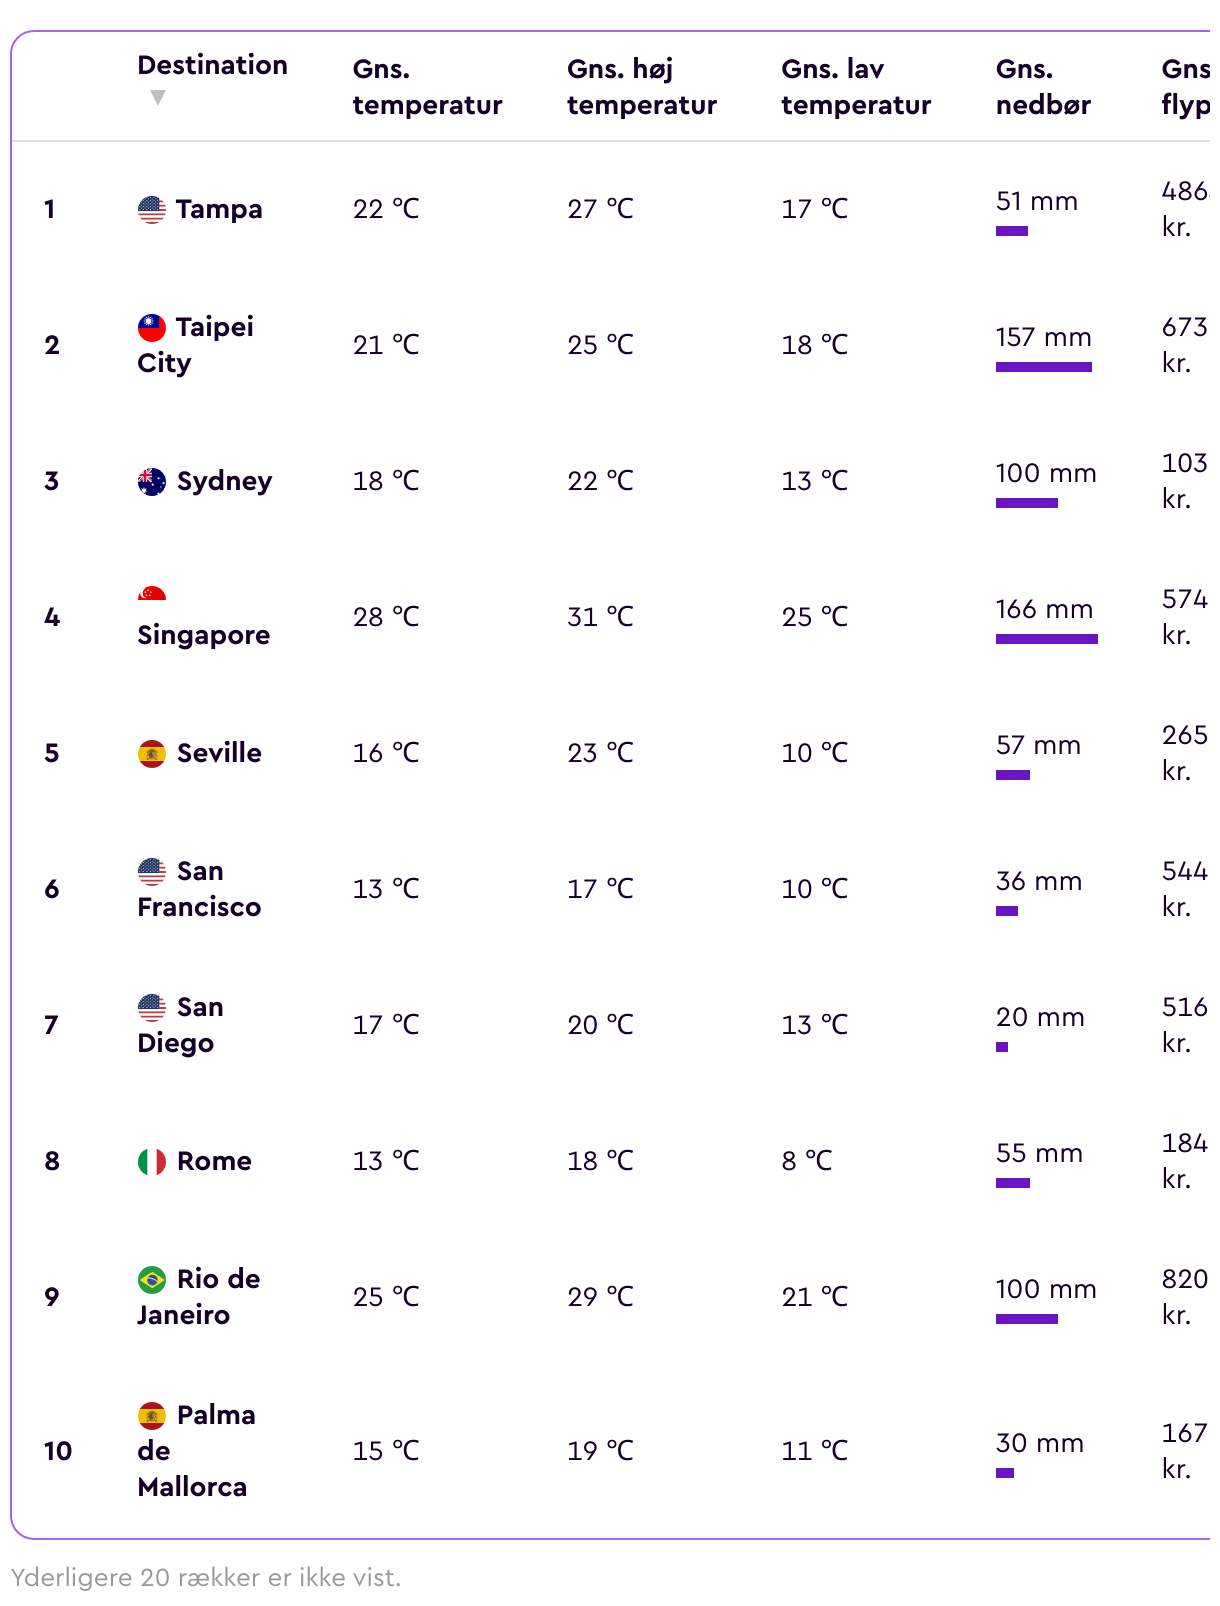The image size is (1220, 1606).
Task: Click the Spanish flag beside Palma de Mallorca
Action: (152, 1415)
